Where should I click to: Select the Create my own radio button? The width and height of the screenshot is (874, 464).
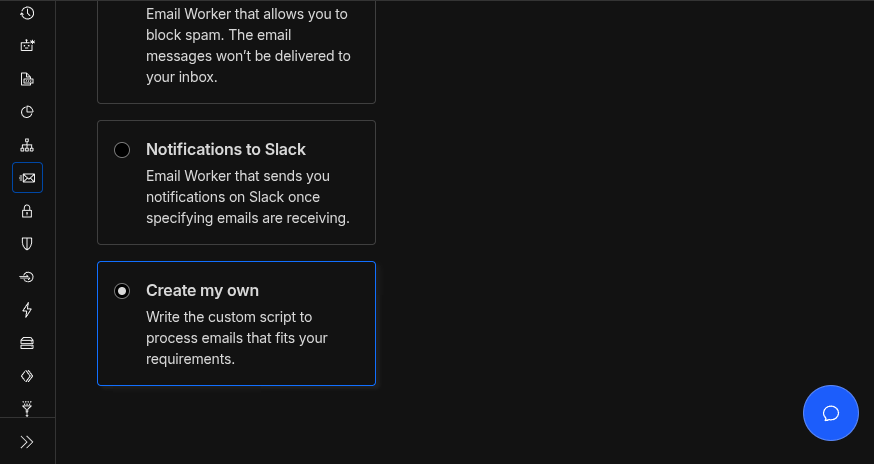pyautogui.click(x=122, y=291)
